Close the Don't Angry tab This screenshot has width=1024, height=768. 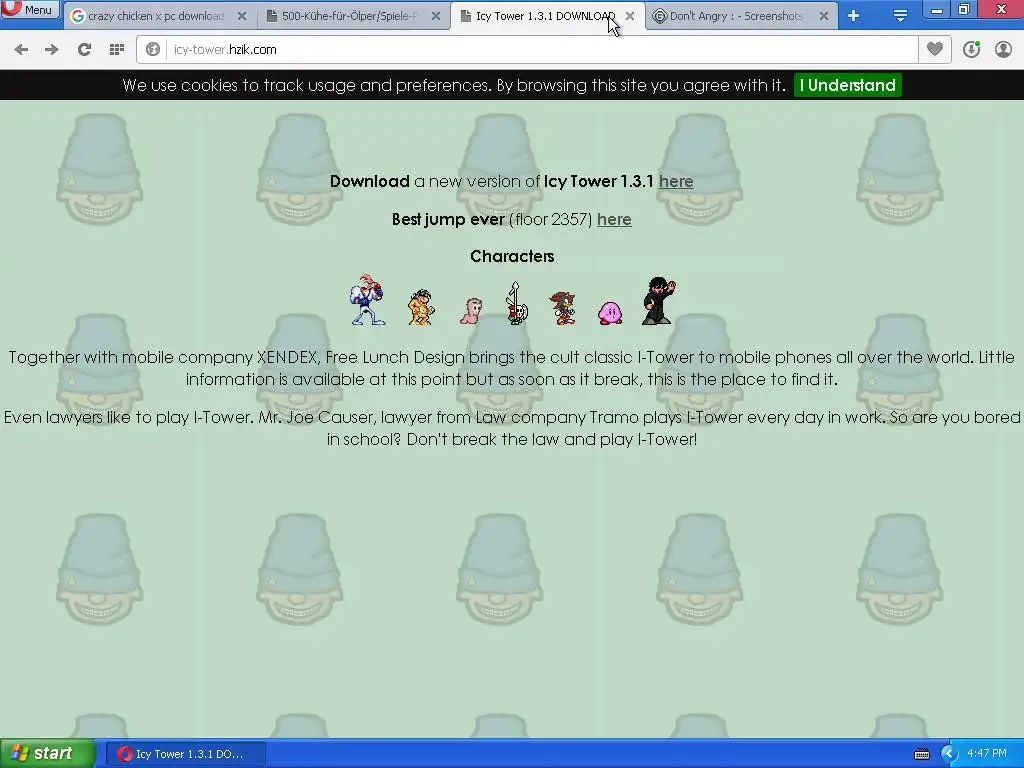[x=824, y=16]
